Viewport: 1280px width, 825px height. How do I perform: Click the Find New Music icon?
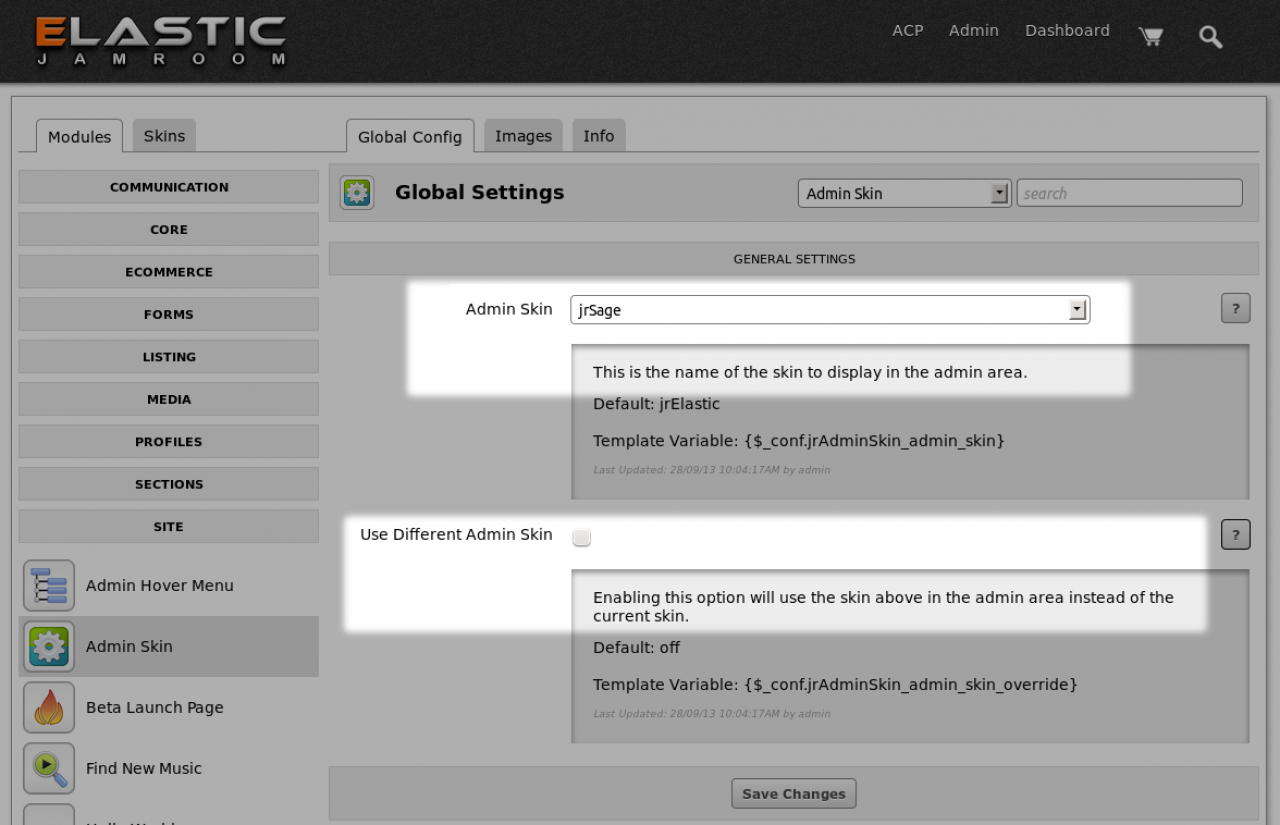[x=48, y=769]
